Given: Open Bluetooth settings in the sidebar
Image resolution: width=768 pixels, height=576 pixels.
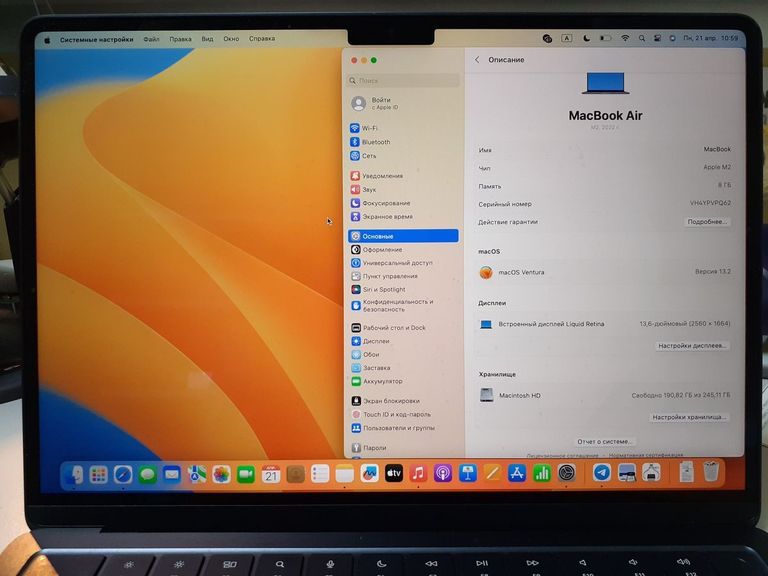Looking at the screenshot, I should click(x=371, y=142).
